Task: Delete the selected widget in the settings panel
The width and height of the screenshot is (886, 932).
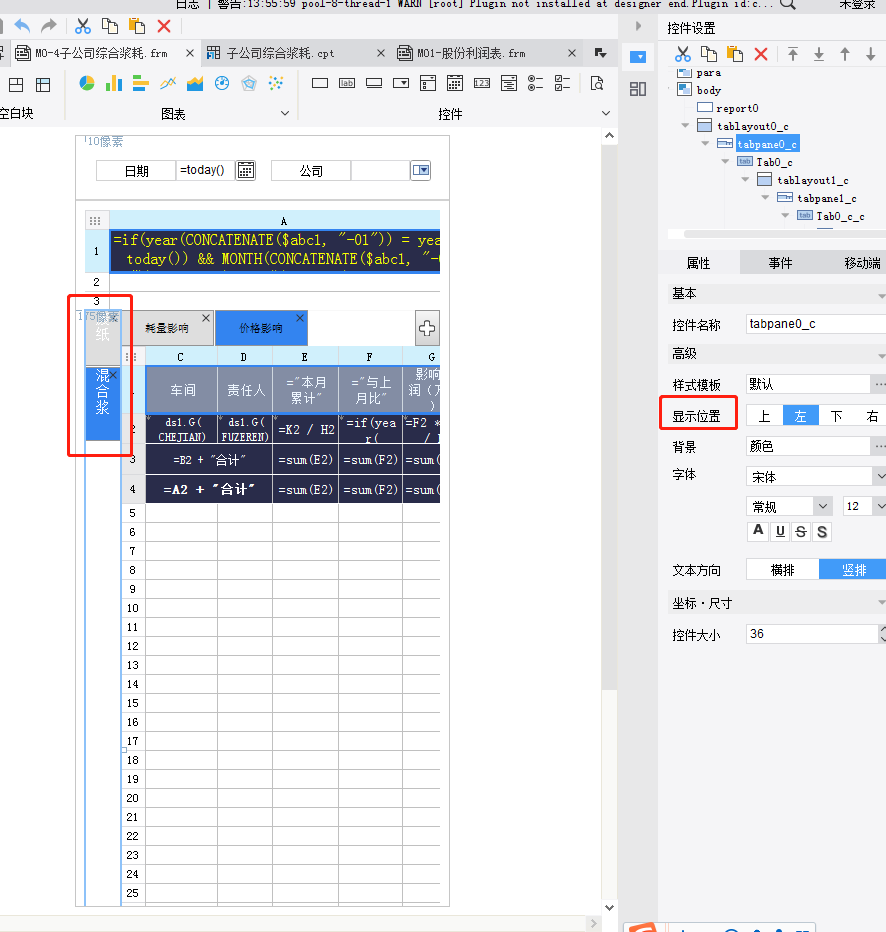Action: click(x=761, y=54)
